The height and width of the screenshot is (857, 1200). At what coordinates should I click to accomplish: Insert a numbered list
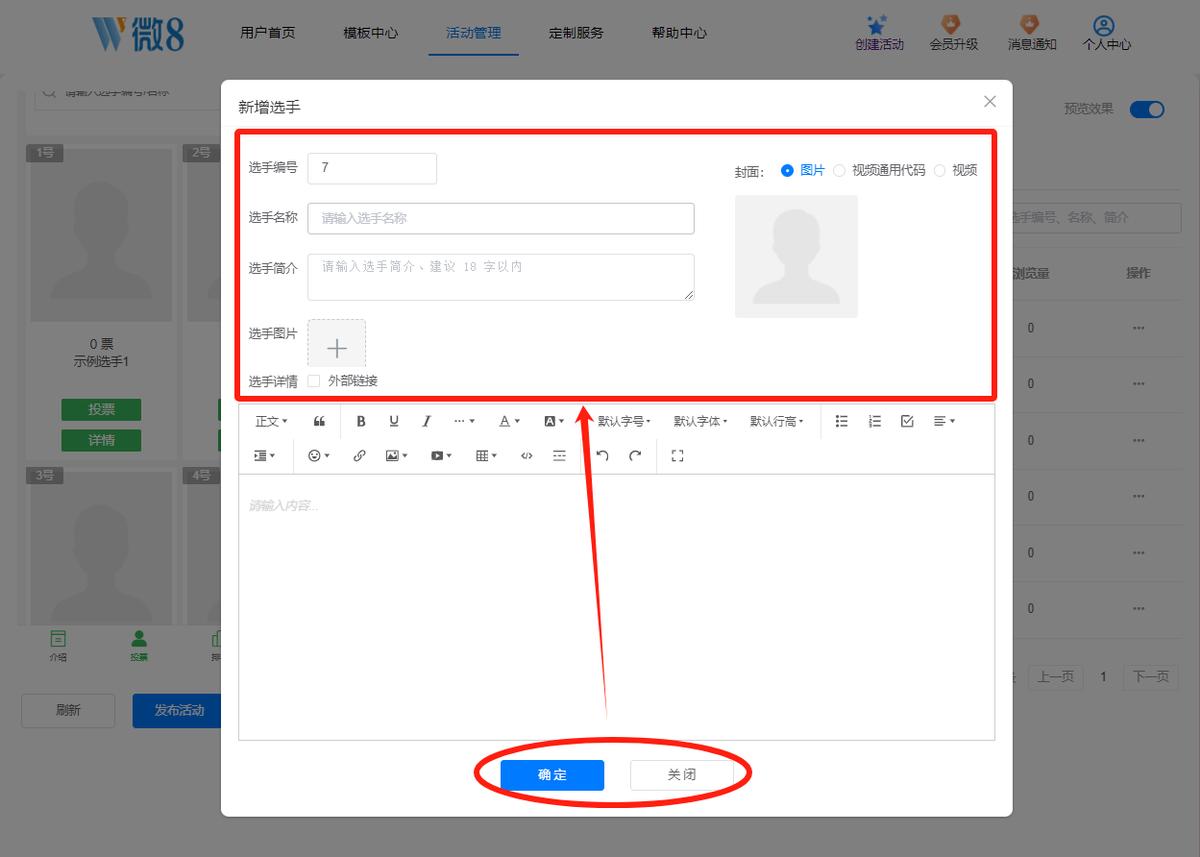(x=875, y=422)
